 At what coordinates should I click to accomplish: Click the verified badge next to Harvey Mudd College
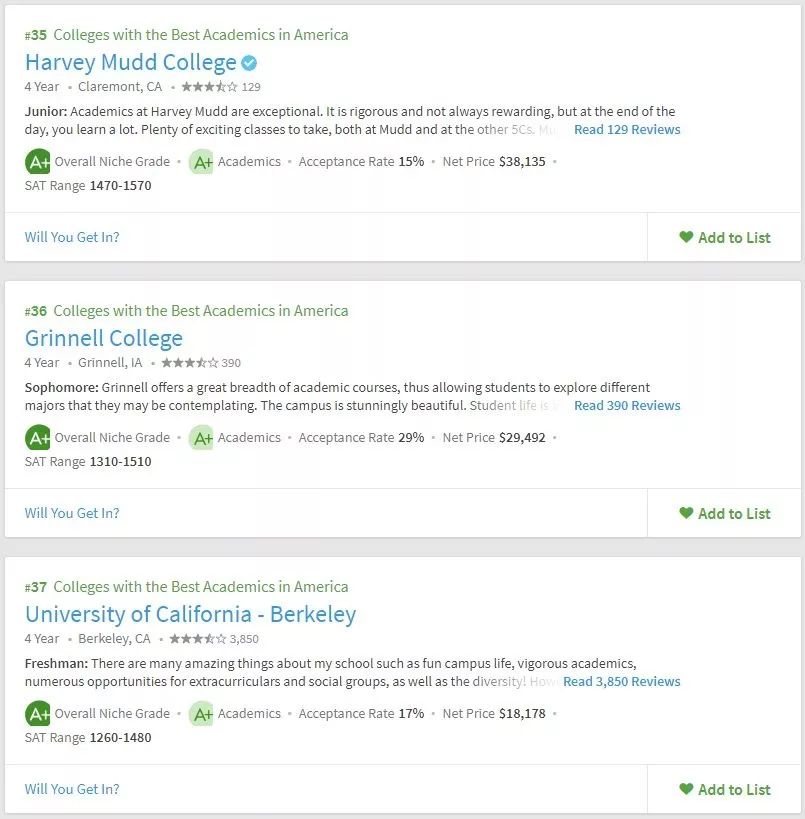[x=250, y=63]
